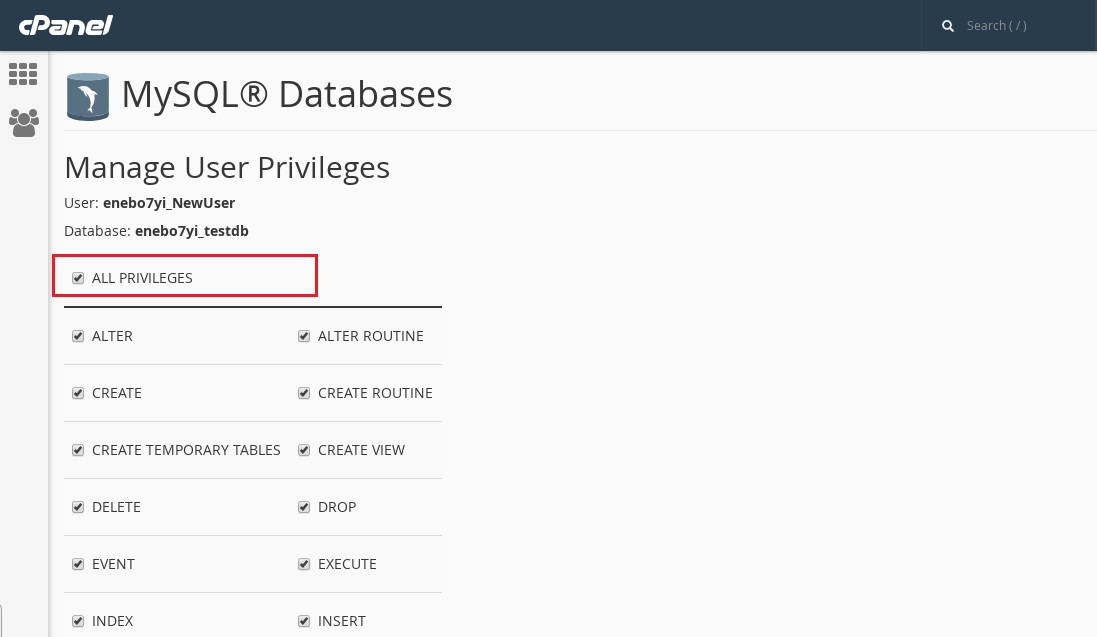Uncheck the DELETE privilege

coord(78,507)
